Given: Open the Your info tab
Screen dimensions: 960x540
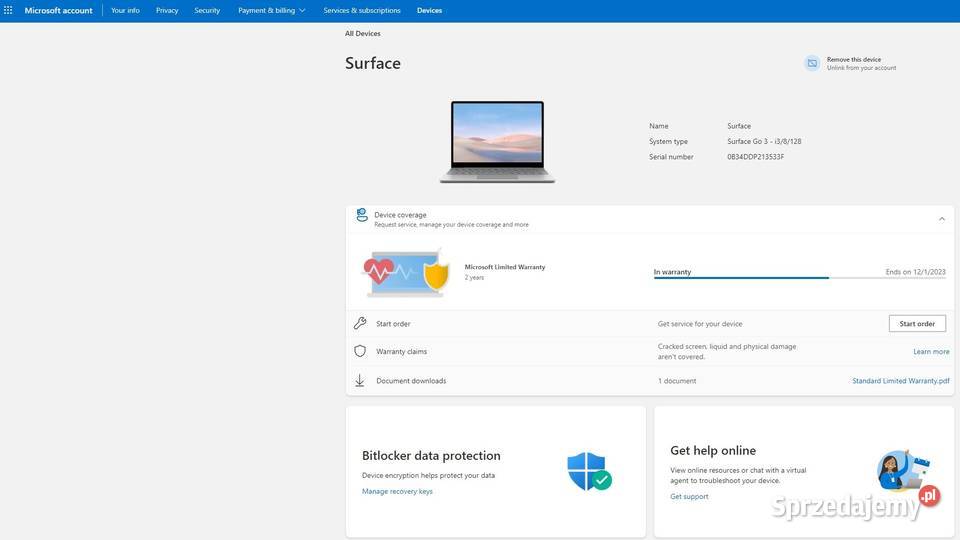Looking at the screenshot, I should (125, 10).
